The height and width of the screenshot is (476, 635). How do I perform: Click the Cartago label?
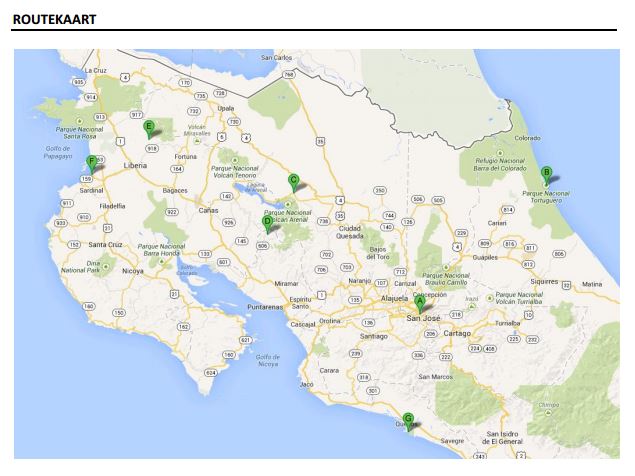click(457, 333)
